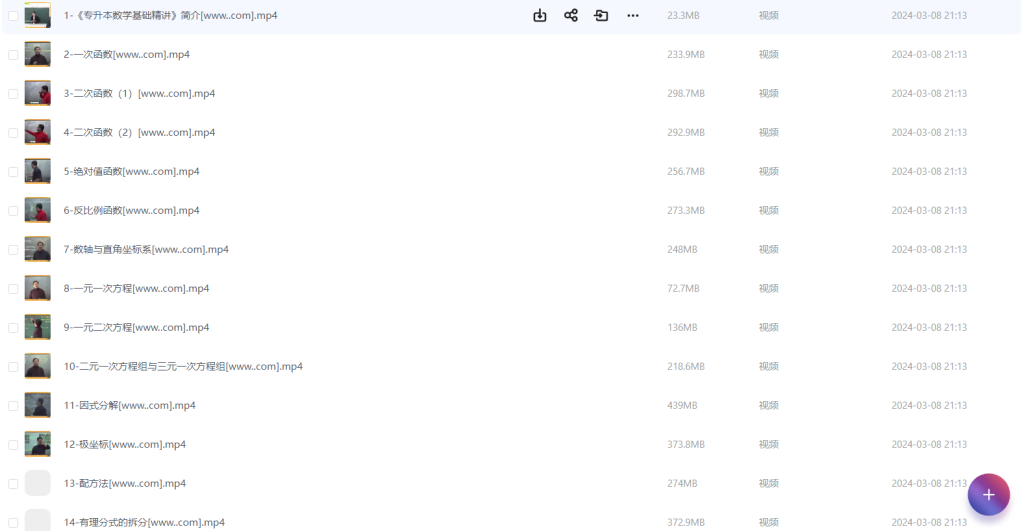Click the thumbnail of 6-反比例函数
The image size is (1024, 531).
[x=38, y=210]
